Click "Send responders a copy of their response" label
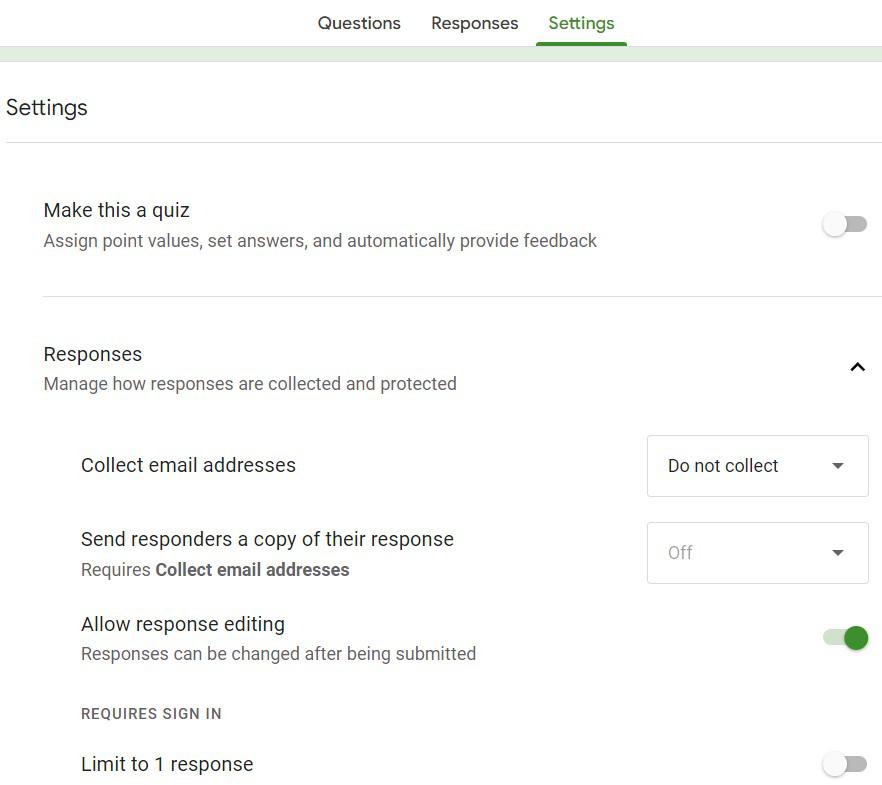The height and width of the screenshot is (785, 882). (267, 539)
